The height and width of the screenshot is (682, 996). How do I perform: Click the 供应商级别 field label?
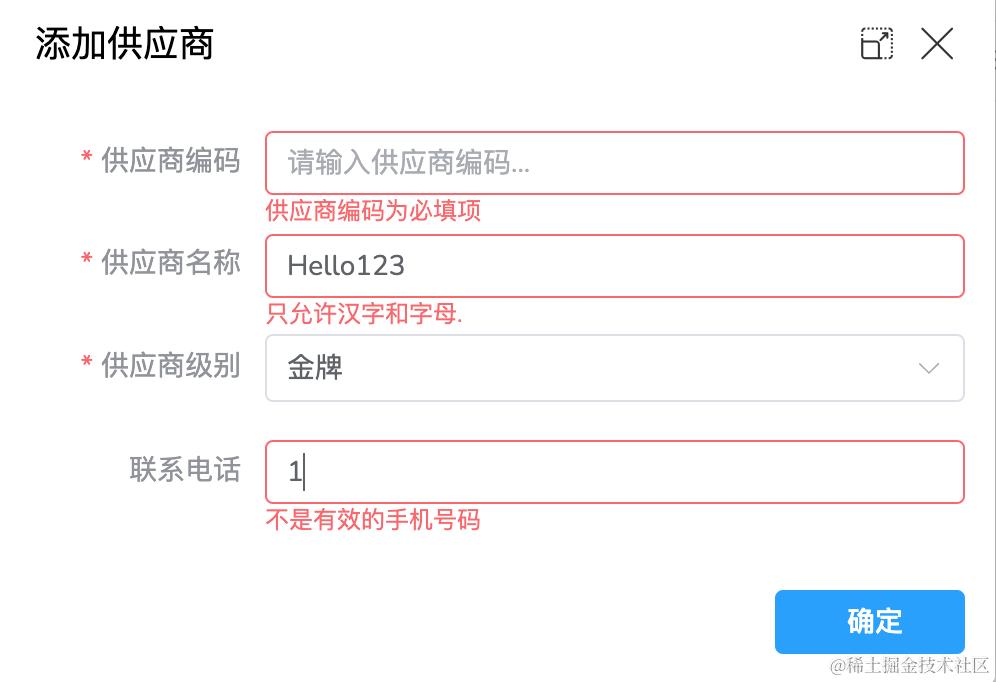[x=170, y=366]
